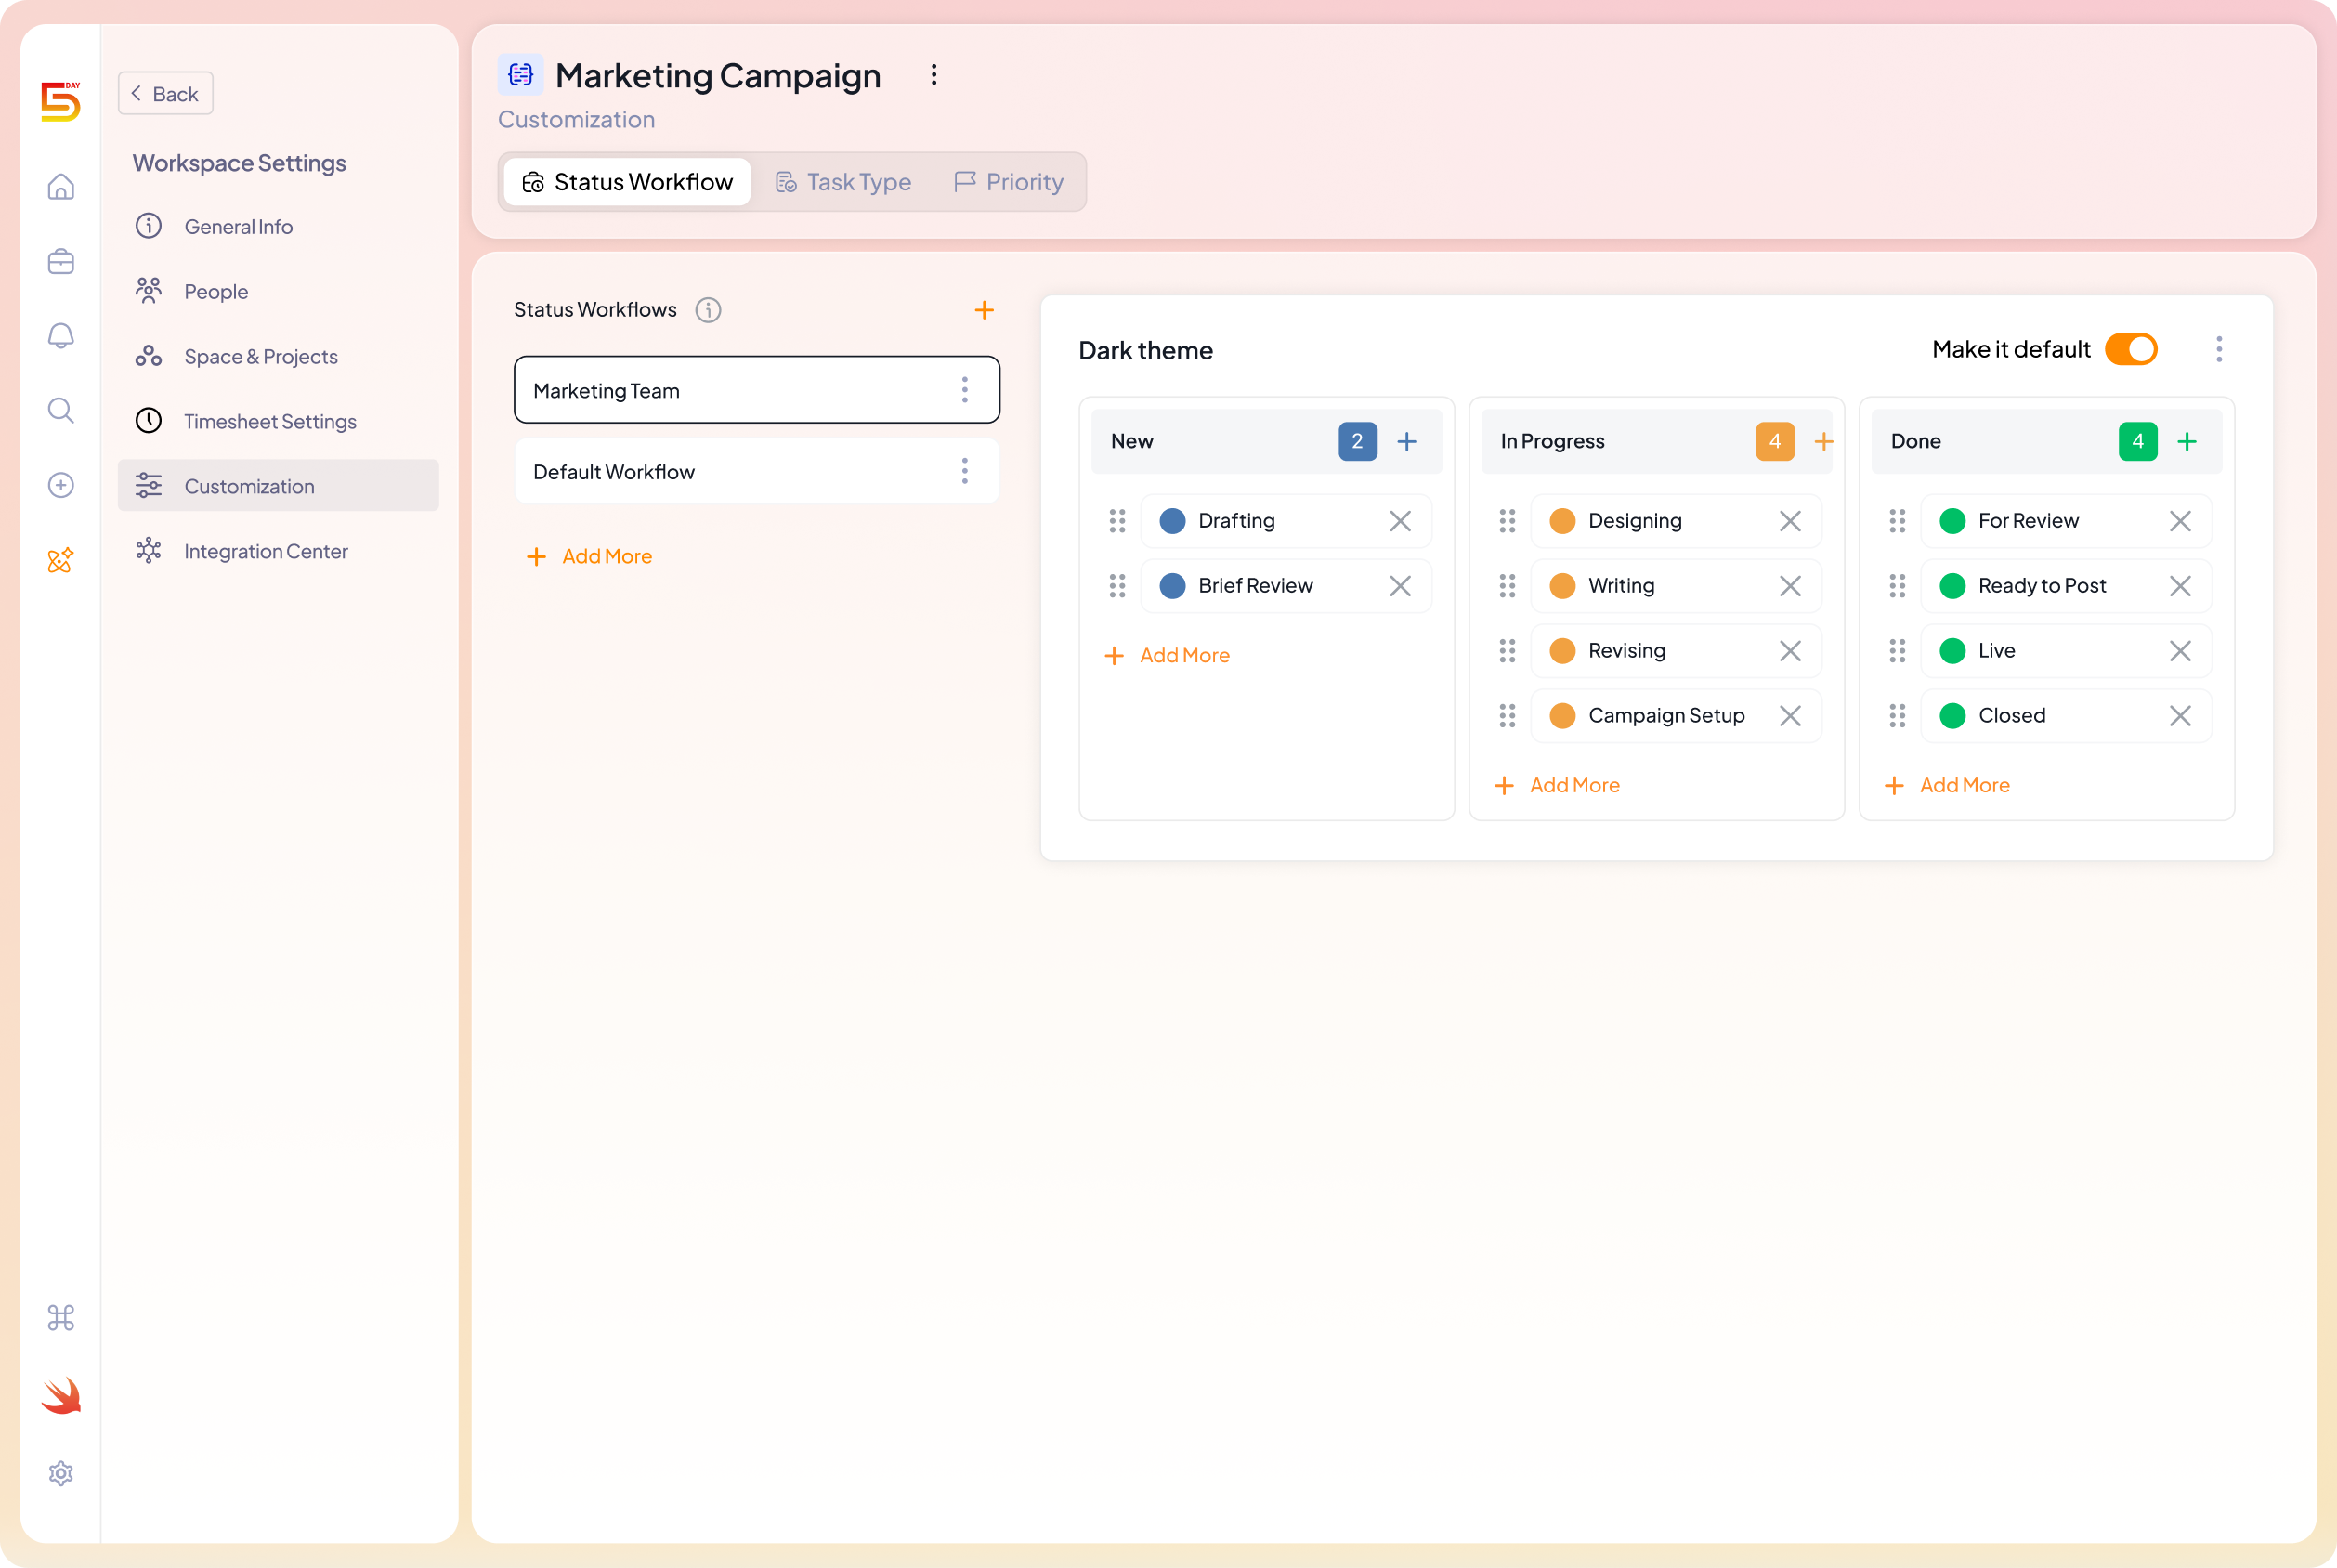Click the orange plus beside Status Workflows

[984, 310]
